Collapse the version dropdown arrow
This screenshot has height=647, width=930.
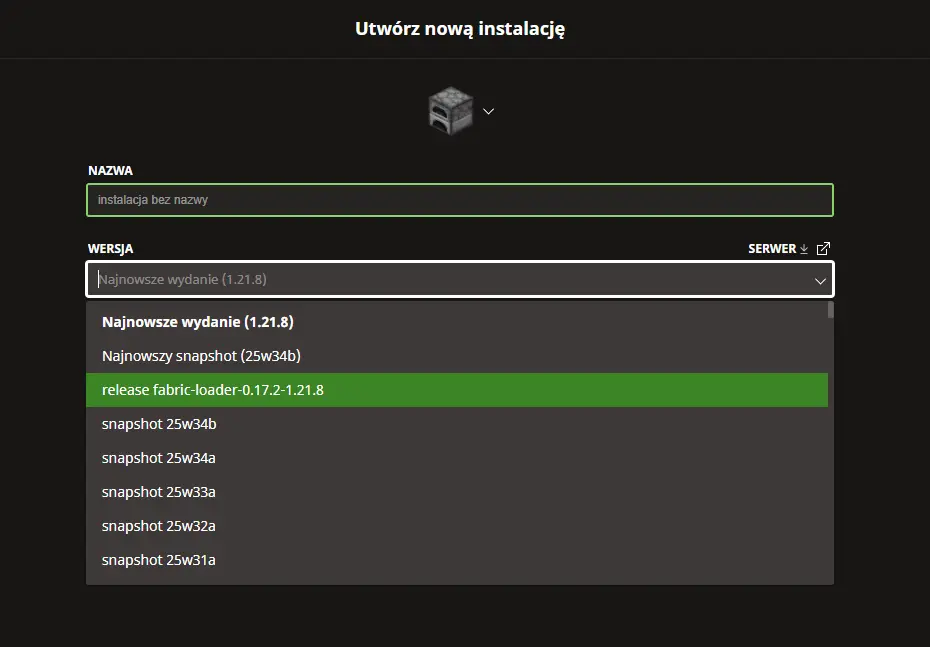[820, 281]
